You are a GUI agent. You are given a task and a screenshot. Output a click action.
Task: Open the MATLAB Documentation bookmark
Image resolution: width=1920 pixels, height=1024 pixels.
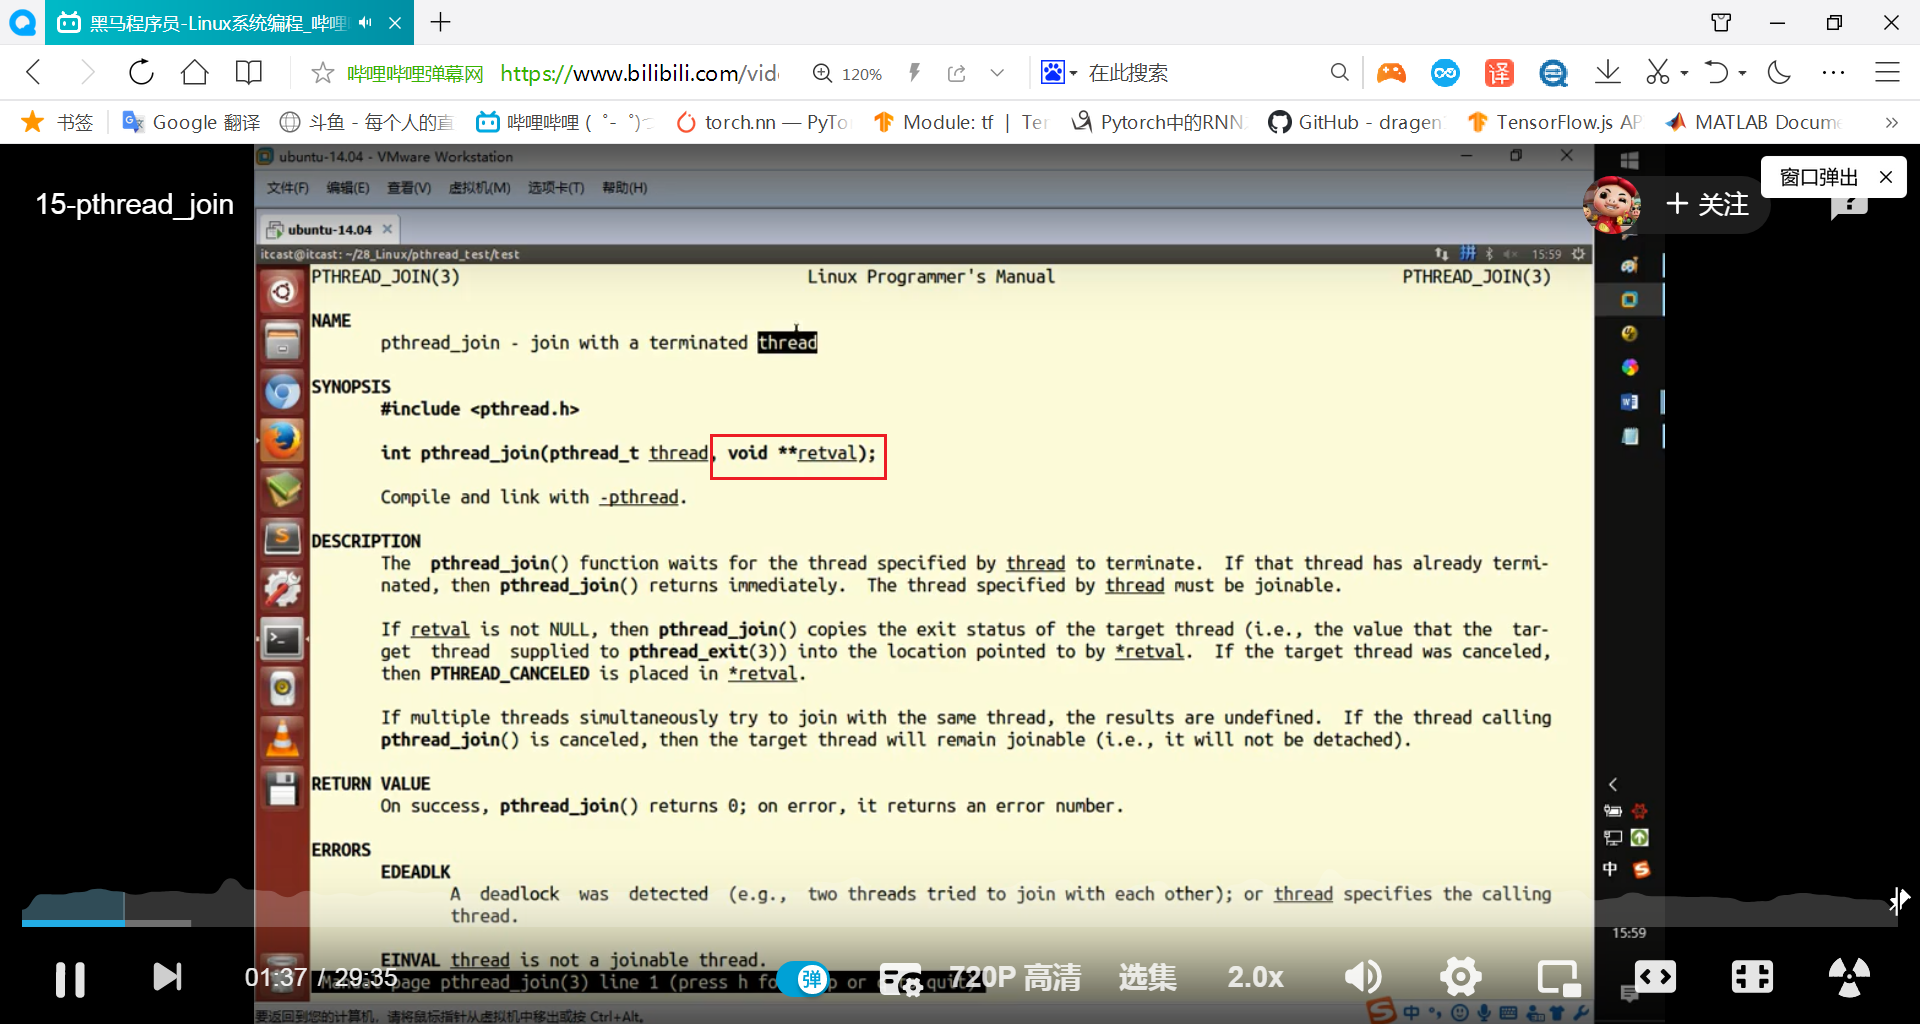click(1753, 122)
